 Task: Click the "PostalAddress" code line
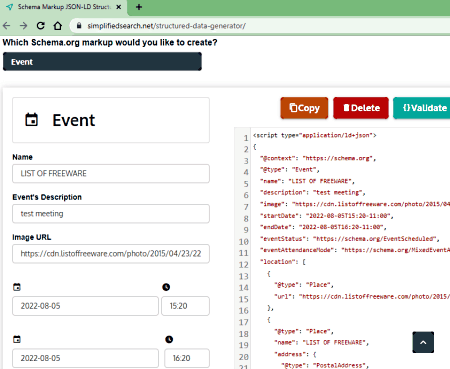(x=325, y=365)
